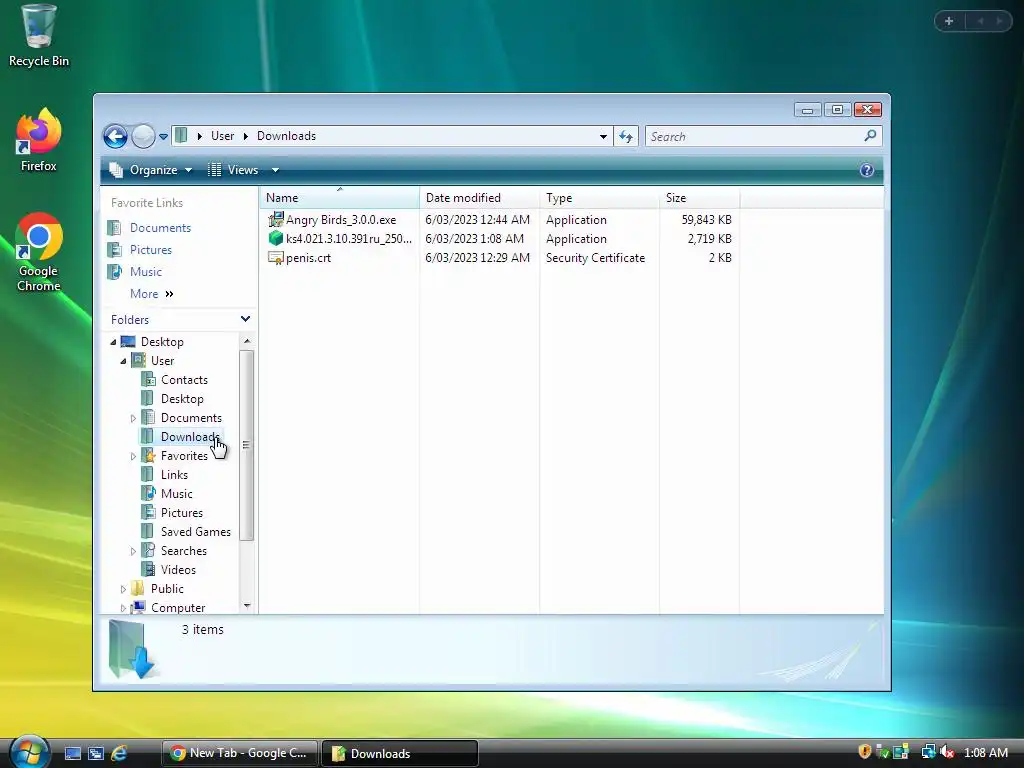
Task: Collapse the Folders pane chevron
Action: click(x=246, y=319)
